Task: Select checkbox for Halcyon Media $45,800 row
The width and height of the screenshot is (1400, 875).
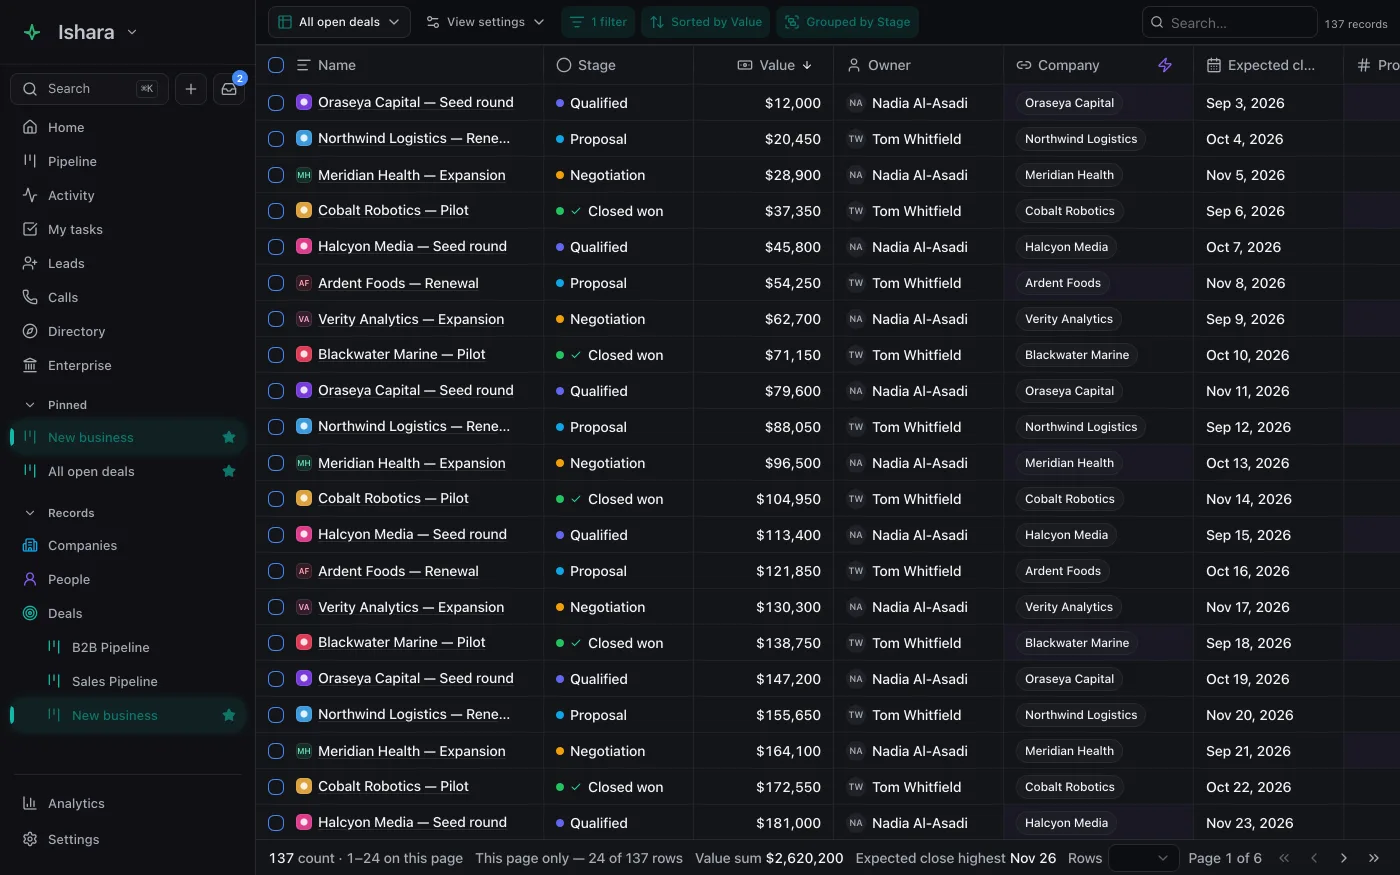Action: [276, 247]
